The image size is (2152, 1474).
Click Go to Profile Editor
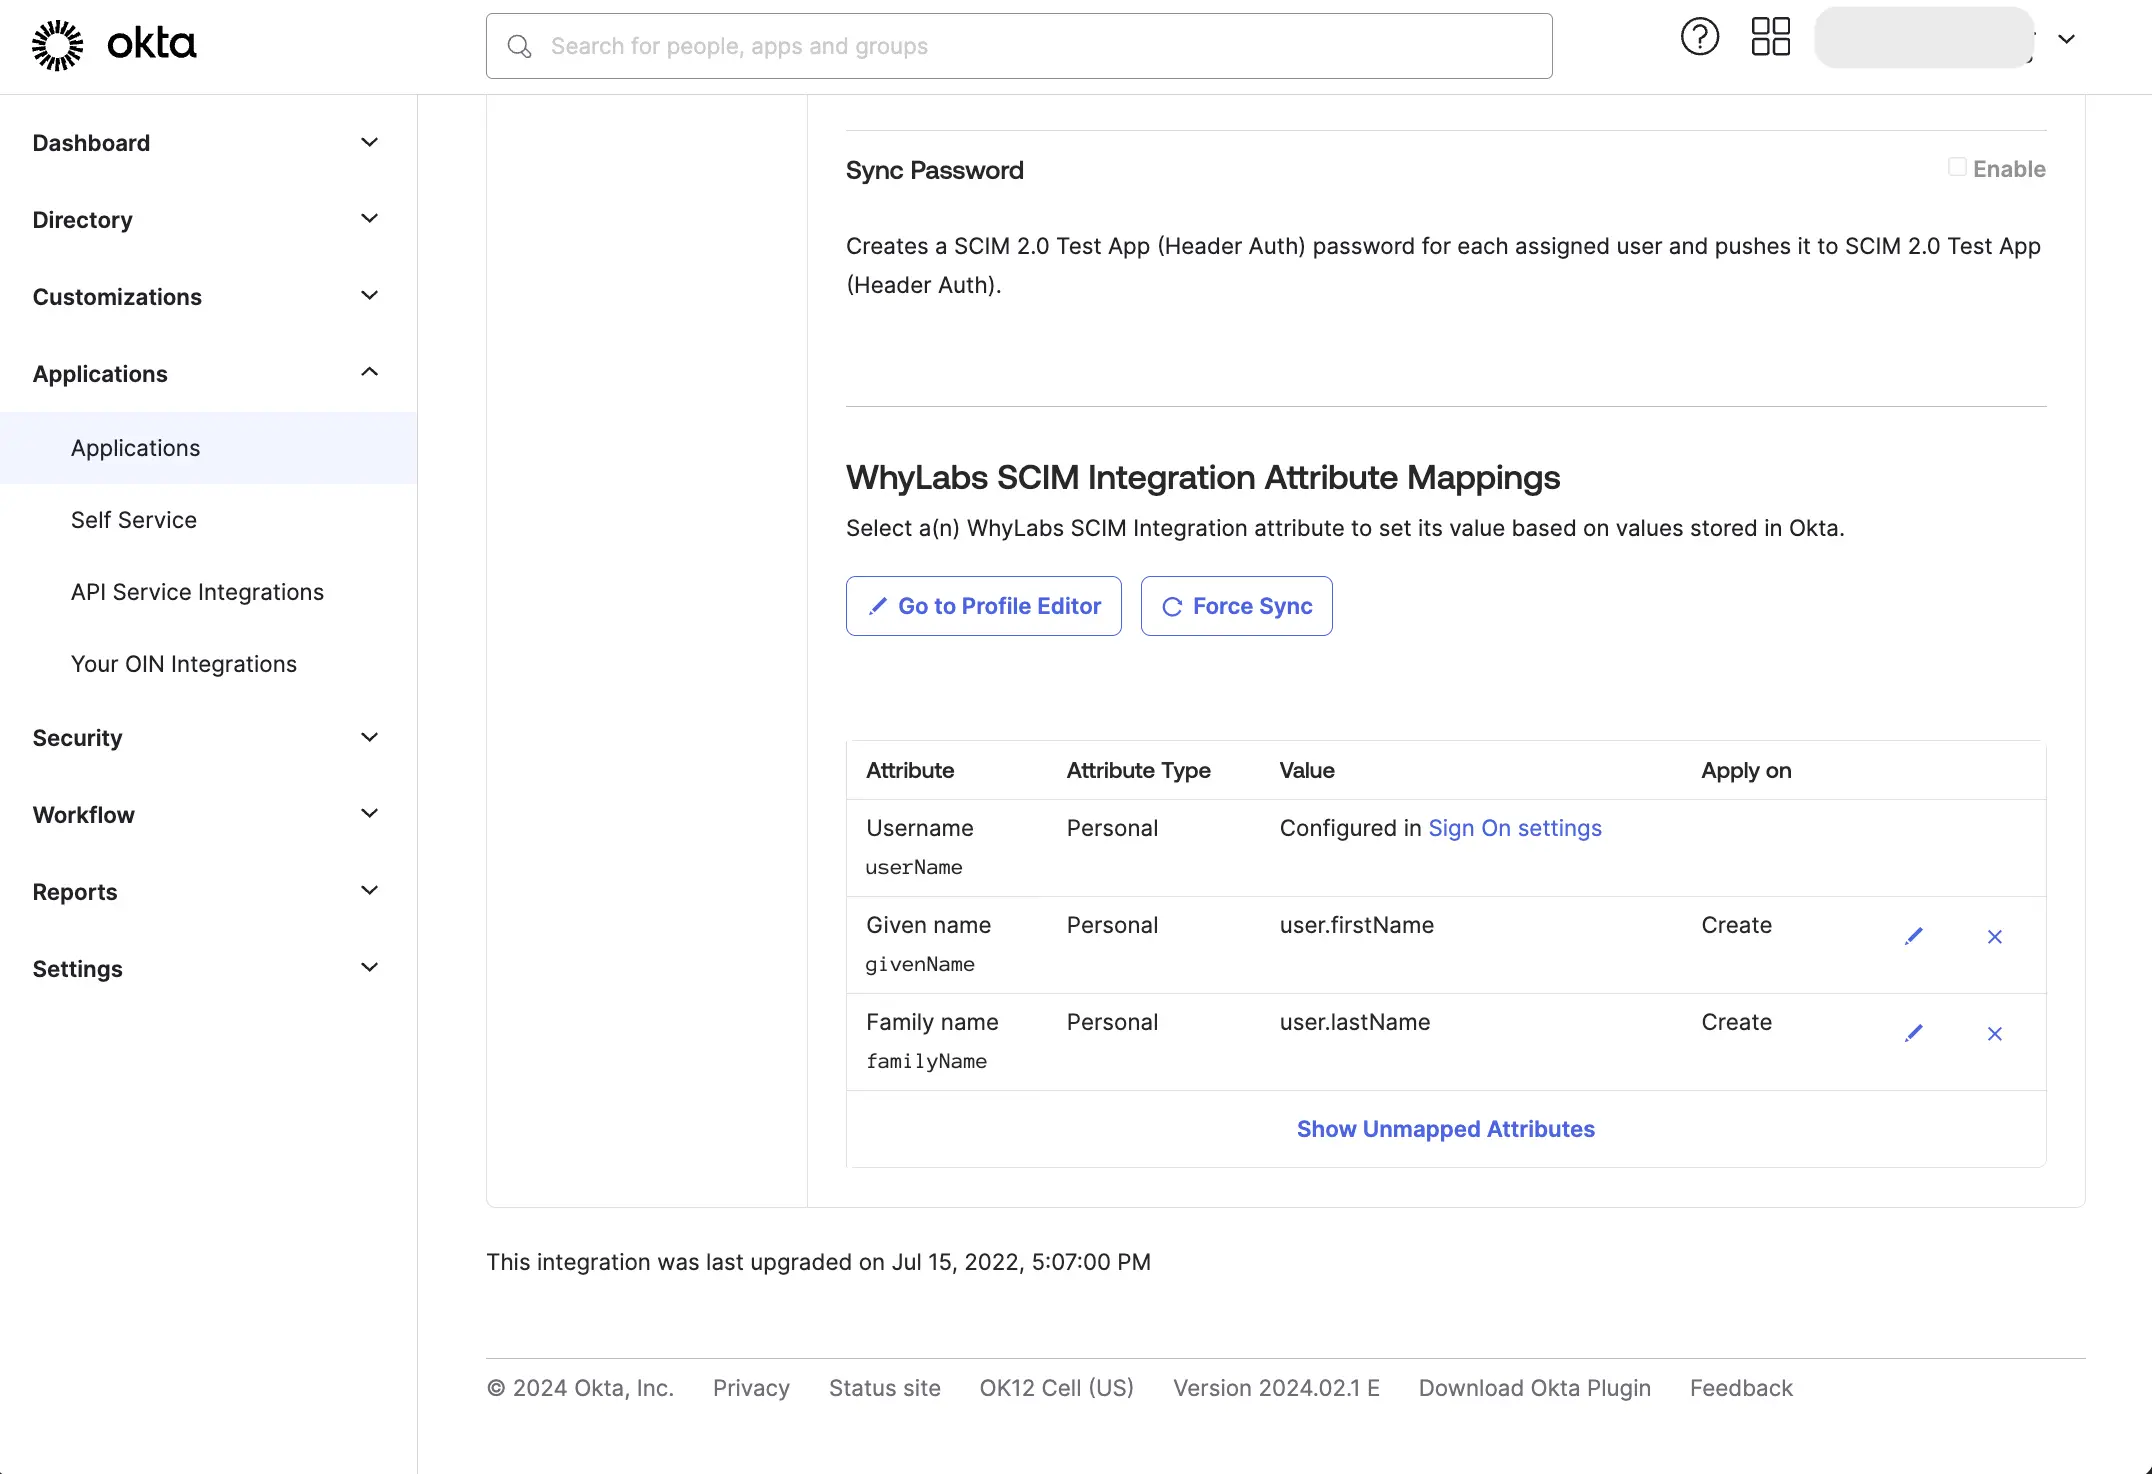click(983, 605)
